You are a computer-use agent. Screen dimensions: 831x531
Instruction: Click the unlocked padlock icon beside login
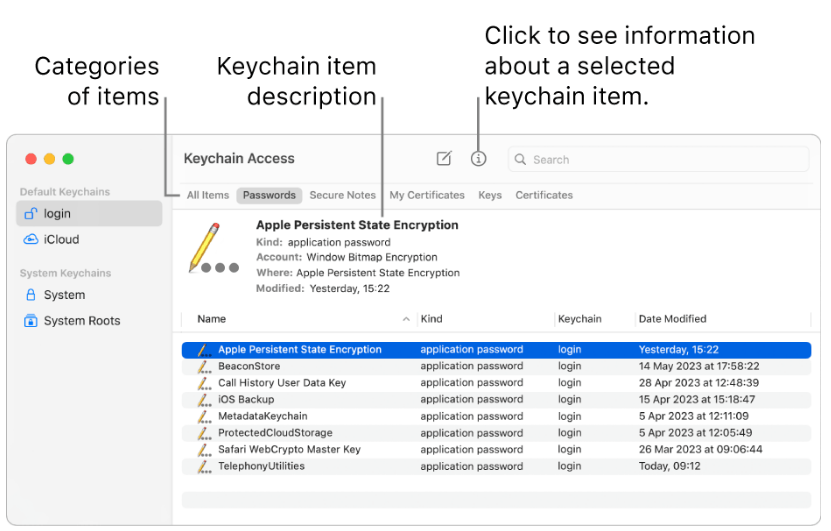(31, 213)
